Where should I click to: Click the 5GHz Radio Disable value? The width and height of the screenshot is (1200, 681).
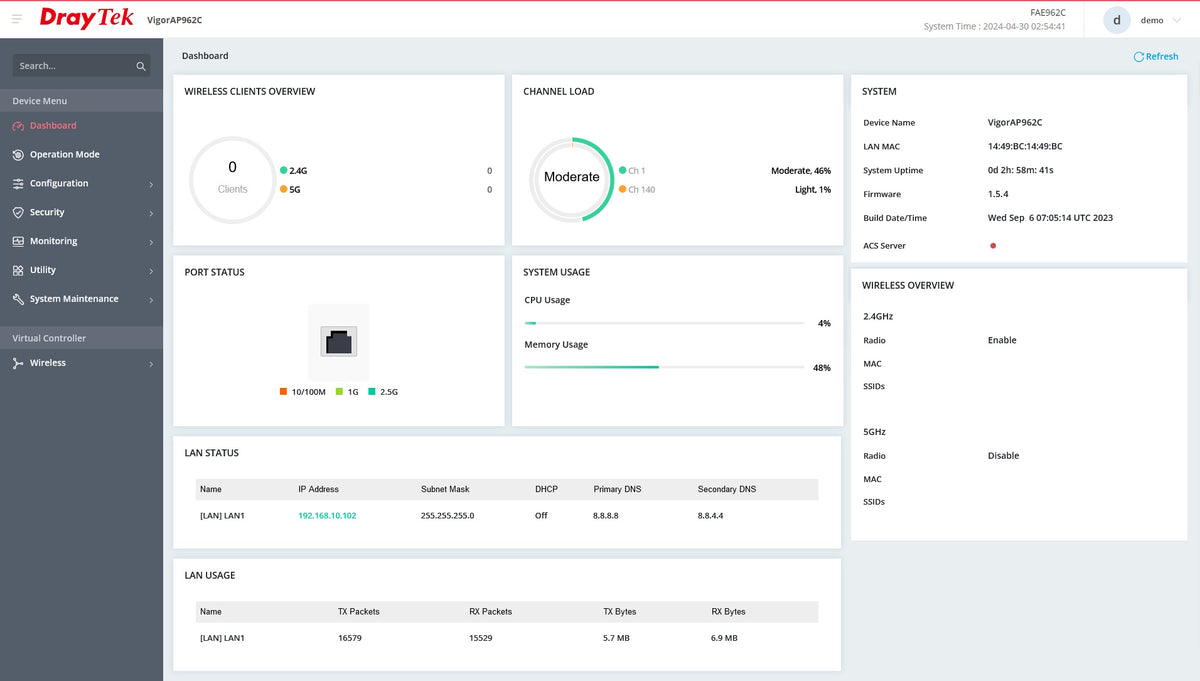coord(1004,456)
